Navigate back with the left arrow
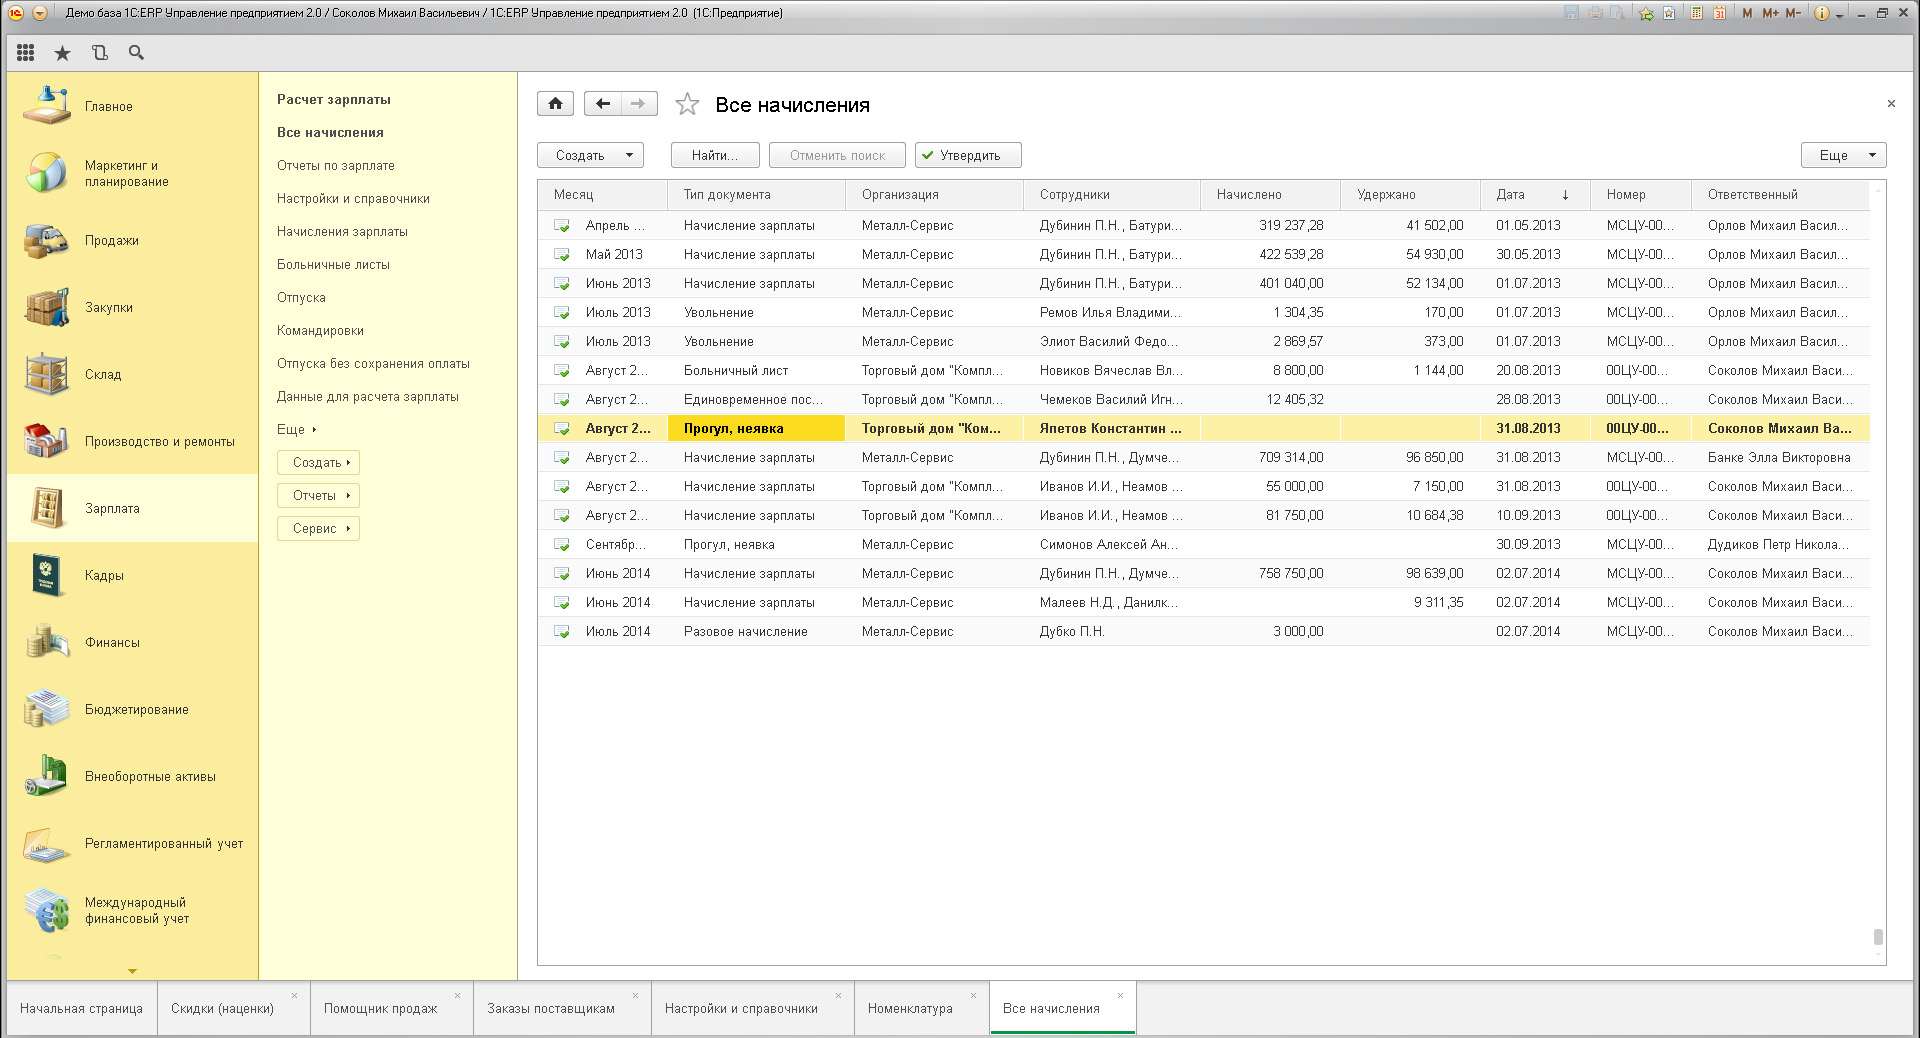Screen dimensions: 1920x1038 click(602, 103)
